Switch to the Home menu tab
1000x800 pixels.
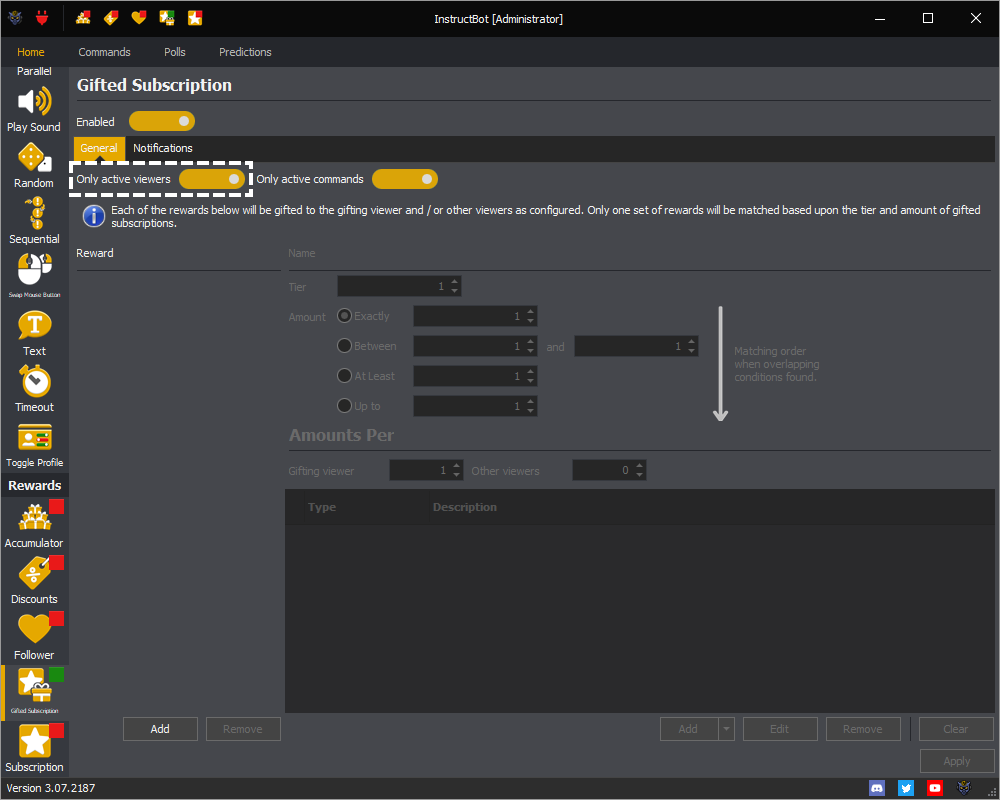point(31,52)
